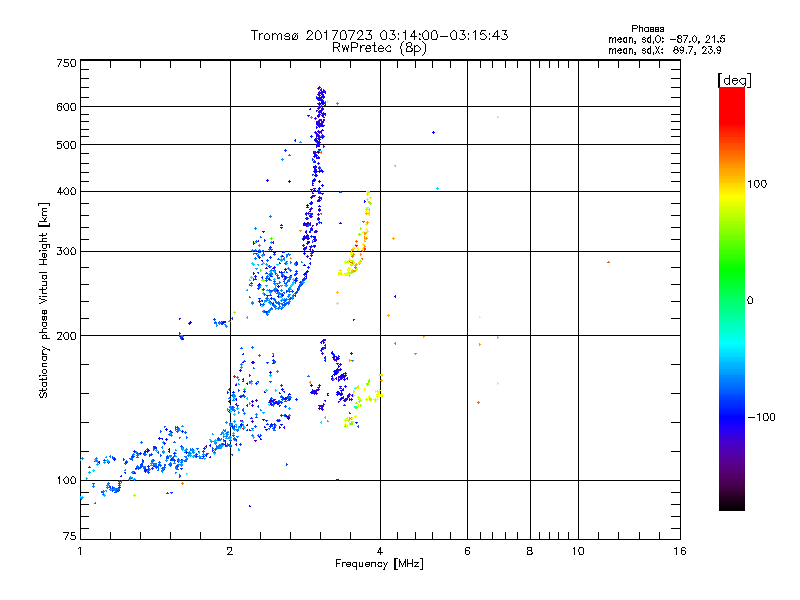This screenshot has height=600, width=800.
Task: Click the y-axis tick label '300'
Action: (x=66, y=251)
